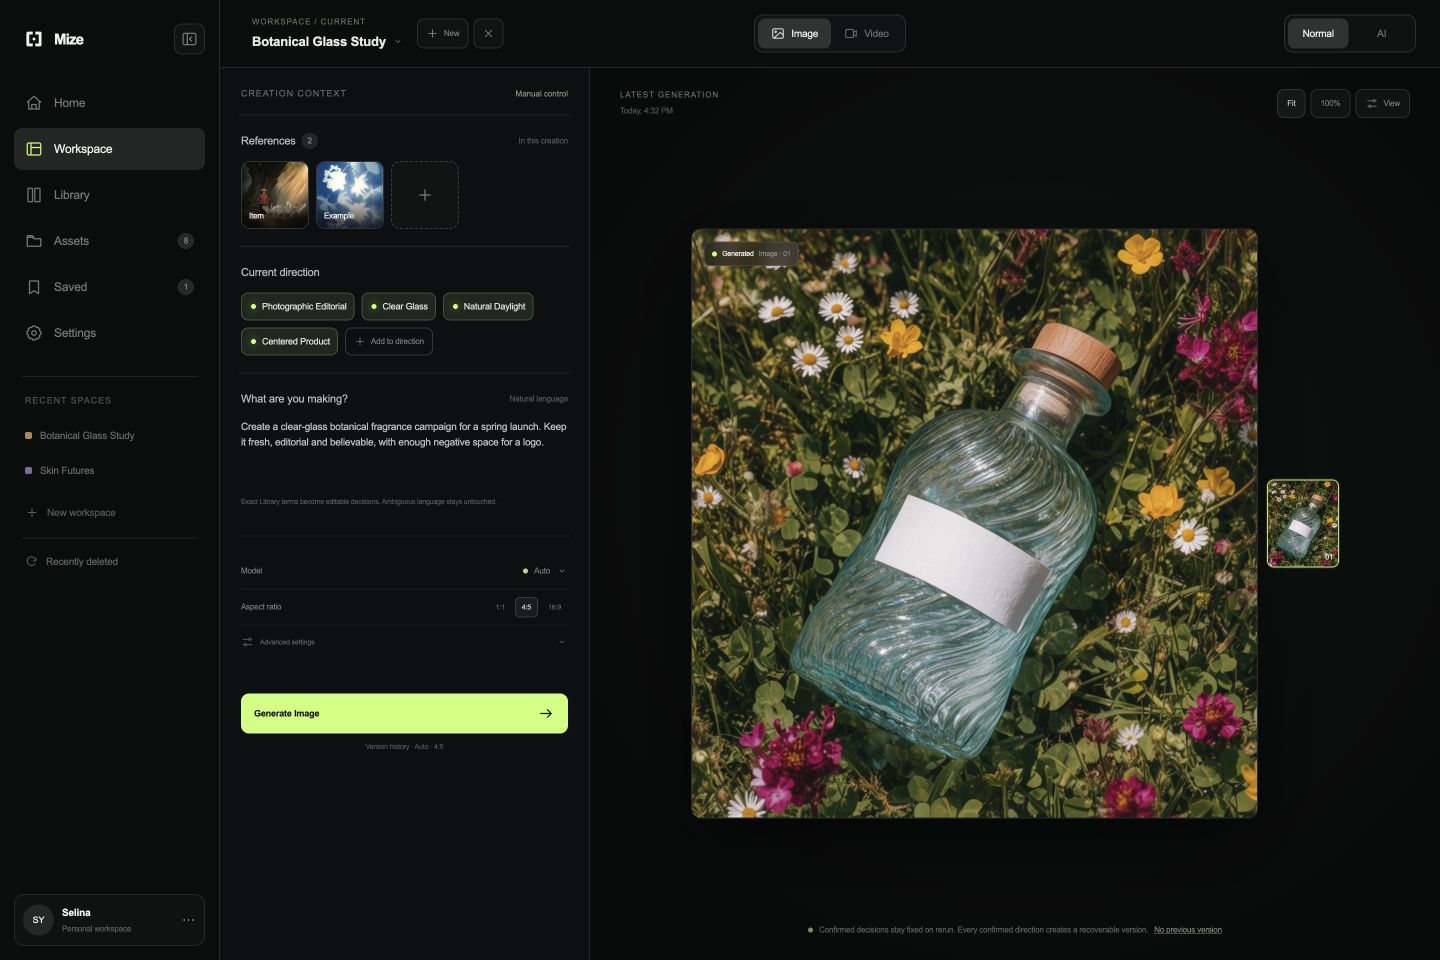Click Add to direction button

click(x=389, y=342)
